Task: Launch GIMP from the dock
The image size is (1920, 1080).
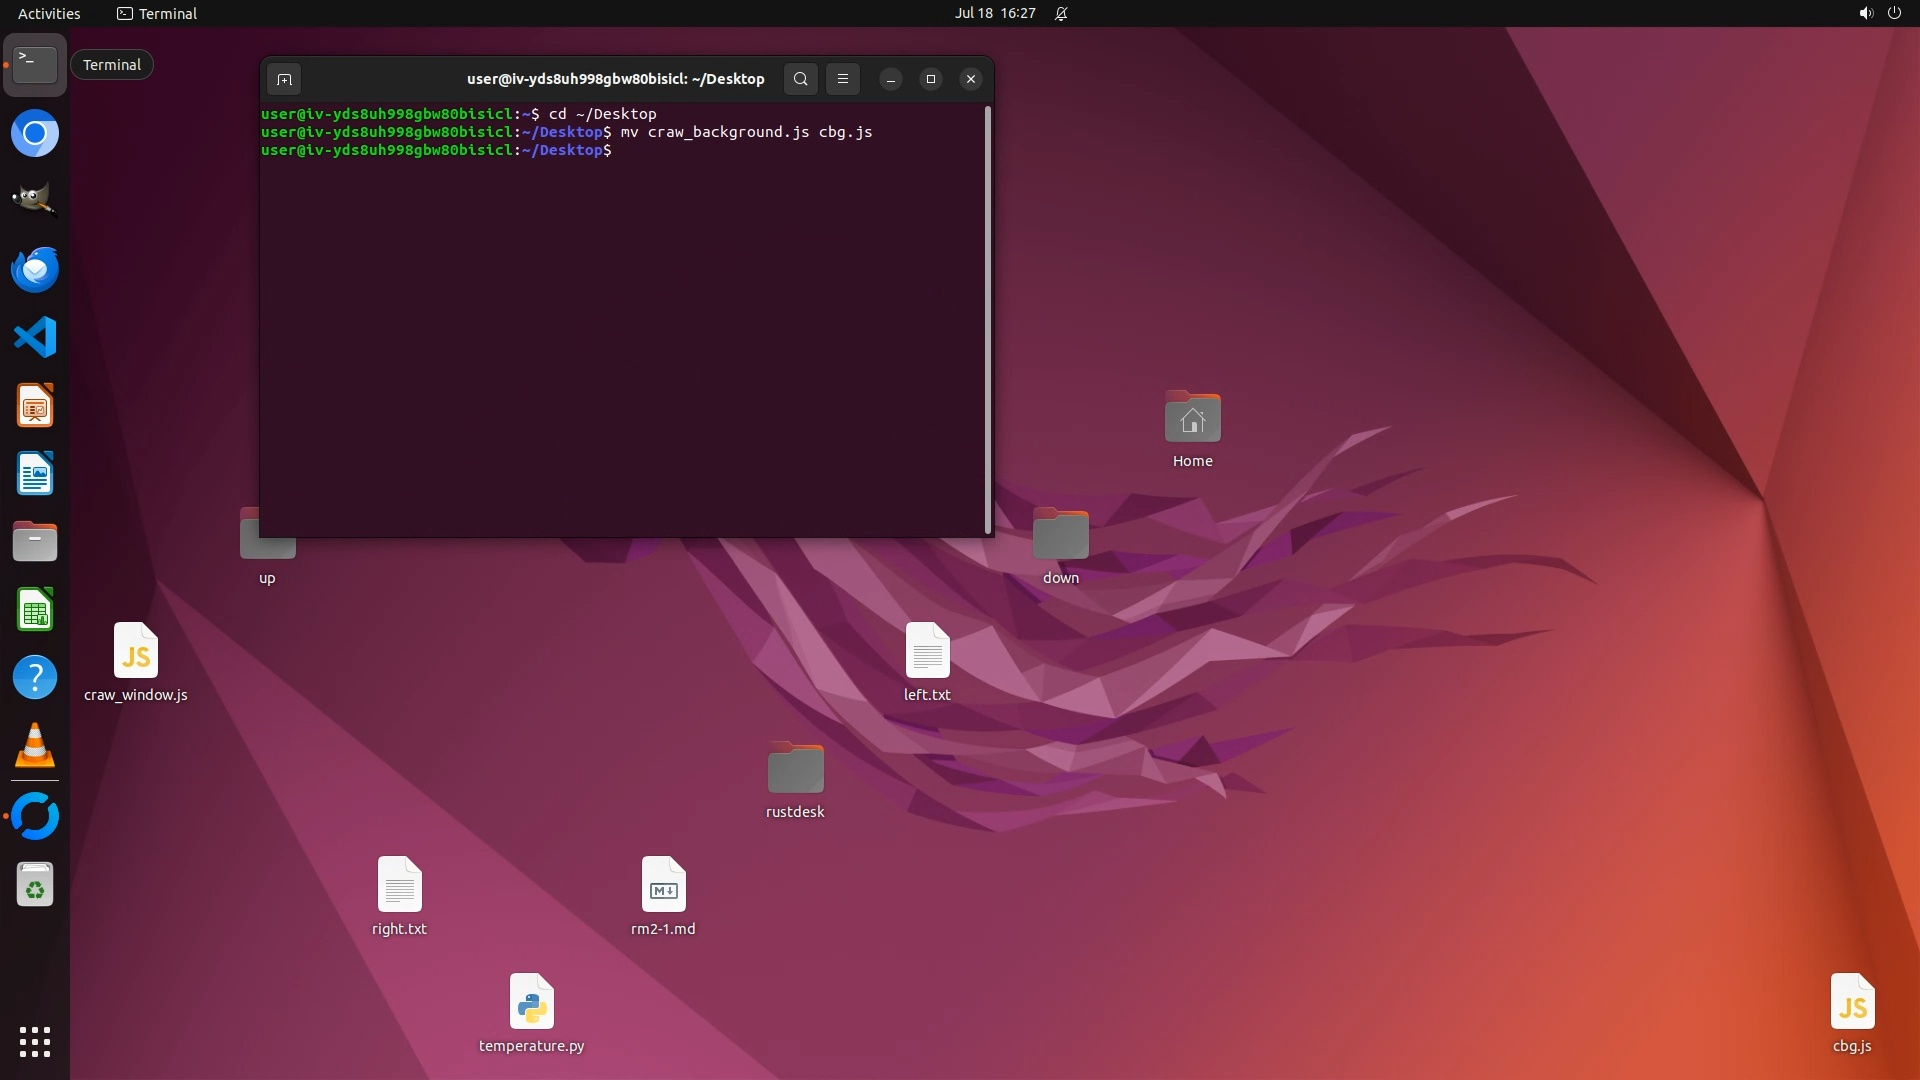Action: [35, 200]
